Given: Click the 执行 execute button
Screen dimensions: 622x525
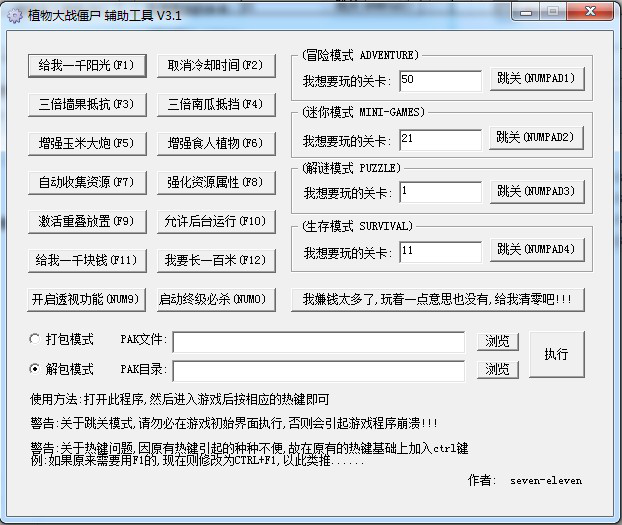Looking at the screenshot, I should [557, 354].
